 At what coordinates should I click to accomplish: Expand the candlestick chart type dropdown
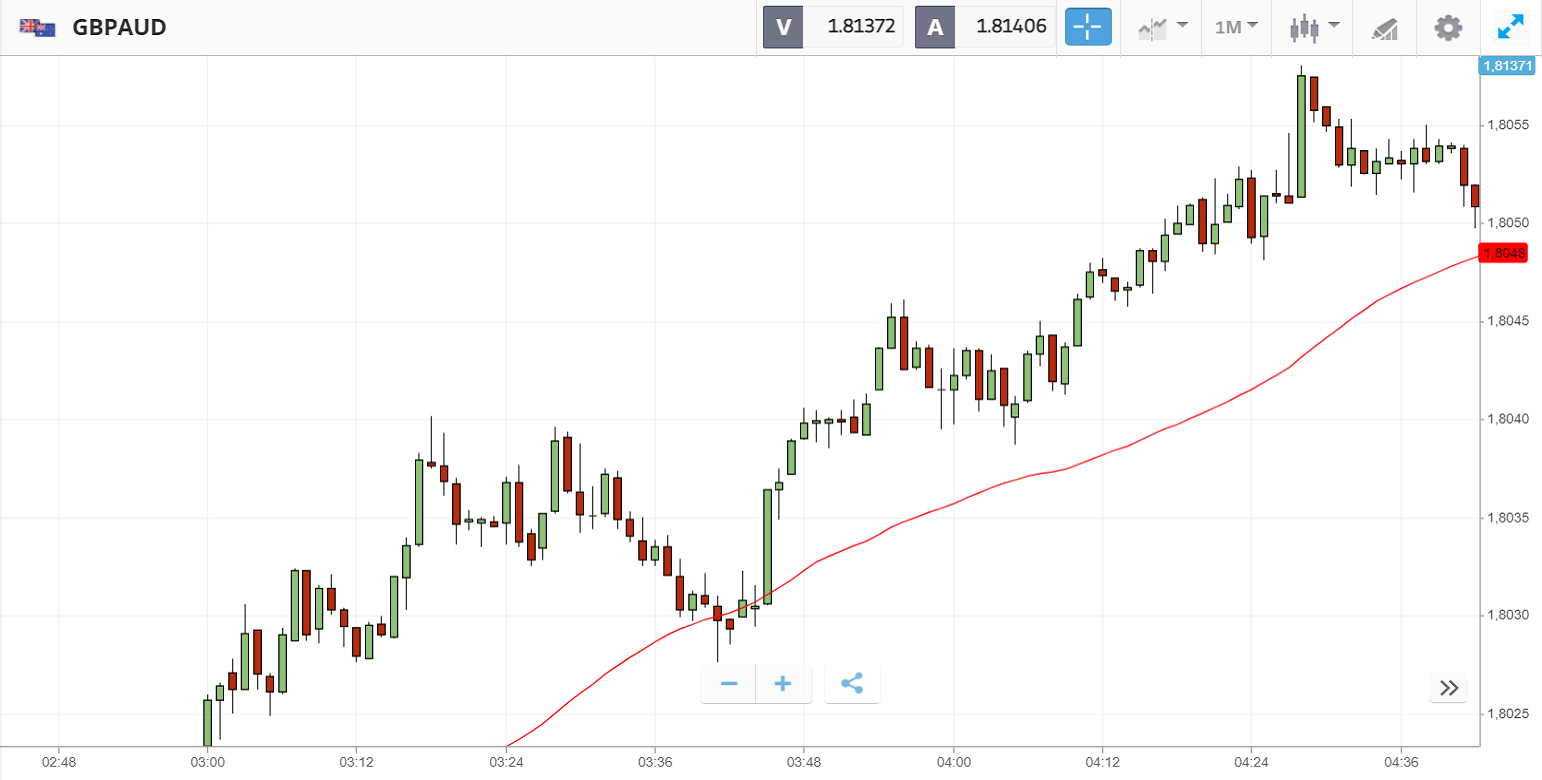[x=1314, y=27]
